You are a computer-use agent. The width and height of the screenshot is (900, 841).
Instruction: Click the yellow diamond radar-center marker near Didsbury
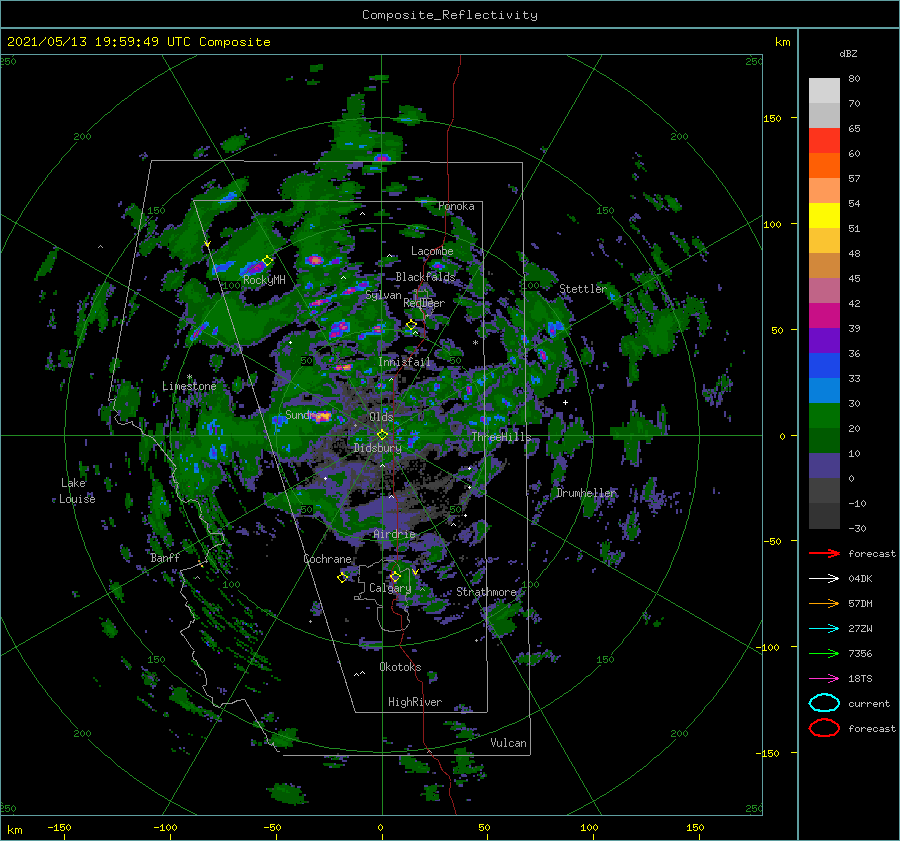click(382, 435)
